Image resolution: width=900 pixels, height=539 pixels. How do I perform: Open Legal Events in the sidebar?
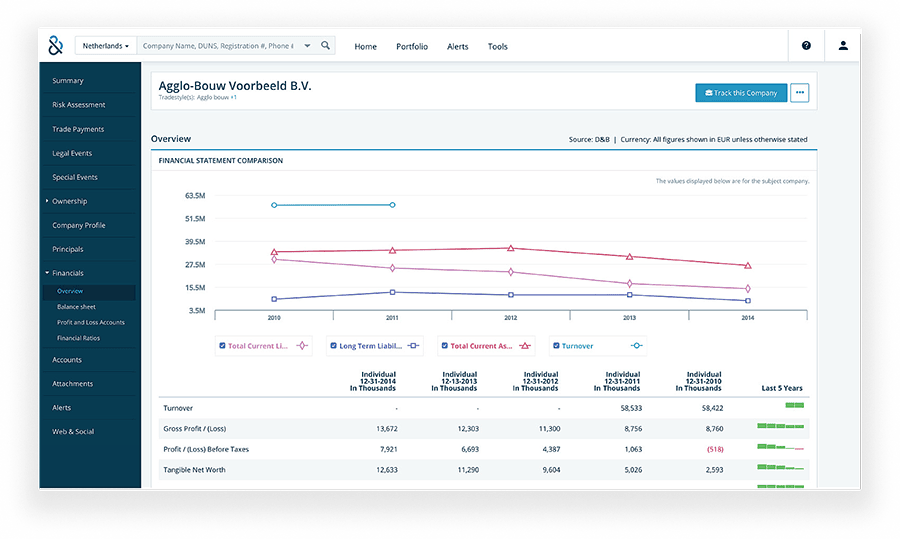click(72, 153)
